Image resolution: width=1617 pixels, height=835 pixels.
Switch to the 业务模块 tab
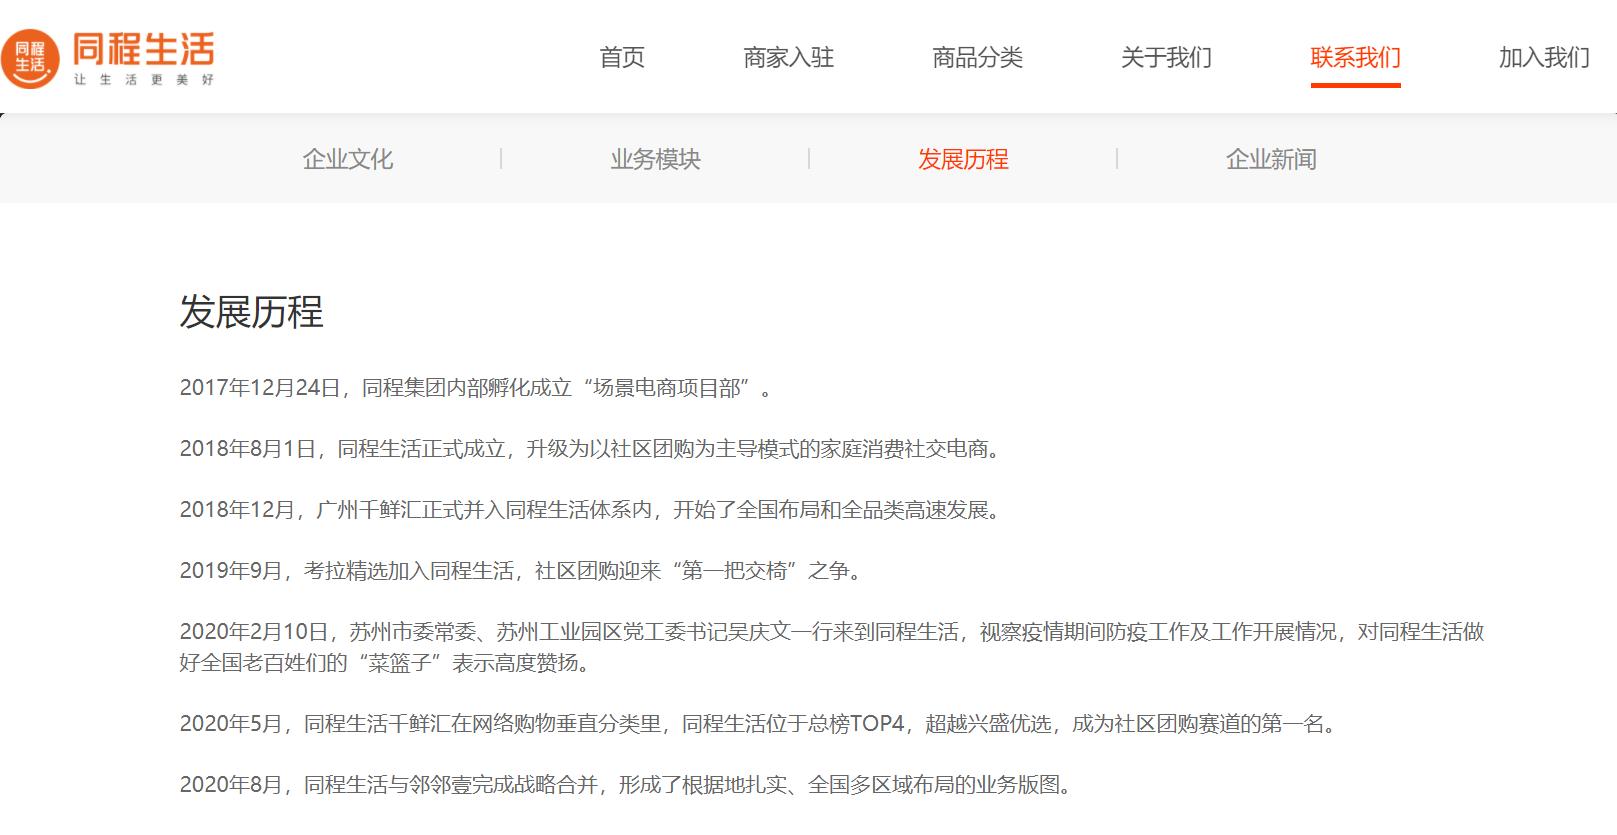[x=656, y=159]
